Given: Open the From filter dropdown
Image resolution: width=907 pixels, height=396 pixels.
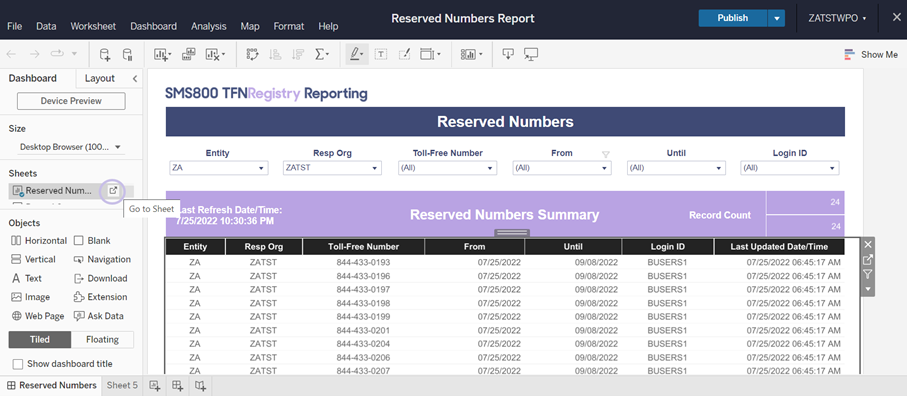Looking at the screenshot, I should tap(562, 168).
